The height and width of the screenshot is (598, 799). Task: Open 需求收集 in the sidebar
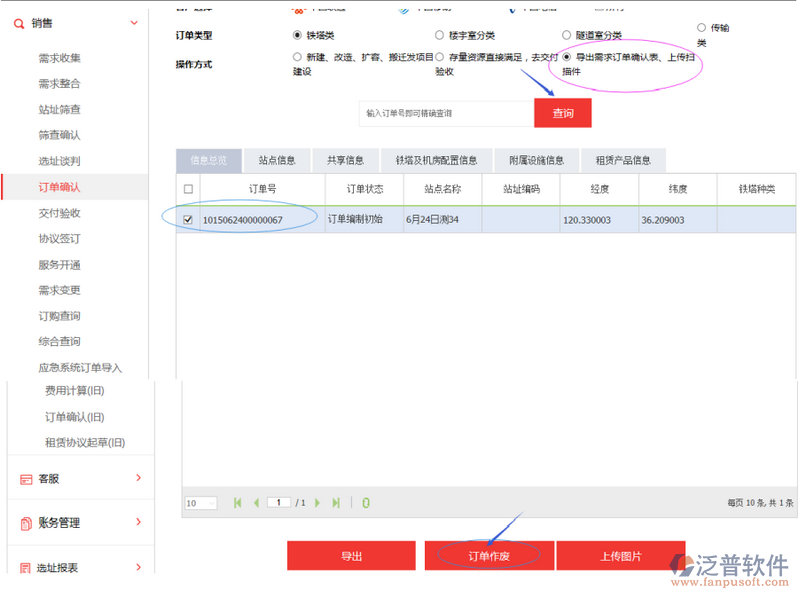pos(59,58)
